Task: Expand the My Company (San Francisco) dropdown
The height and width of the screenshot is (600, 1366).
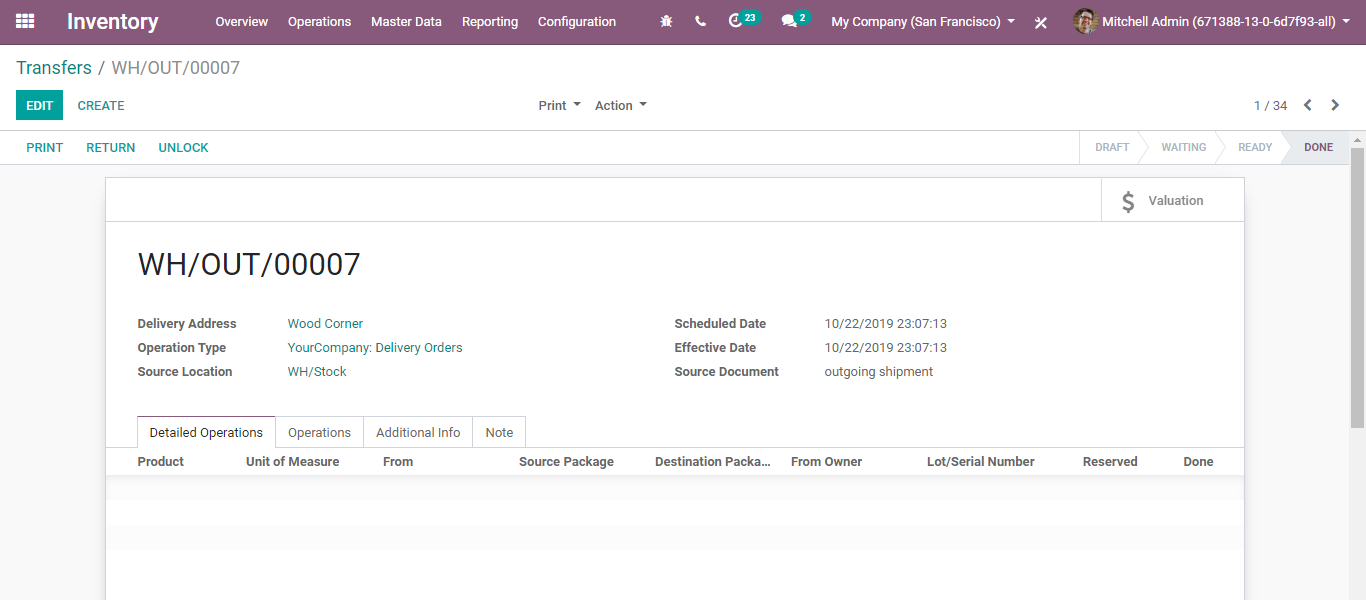Action: point(923,21)
